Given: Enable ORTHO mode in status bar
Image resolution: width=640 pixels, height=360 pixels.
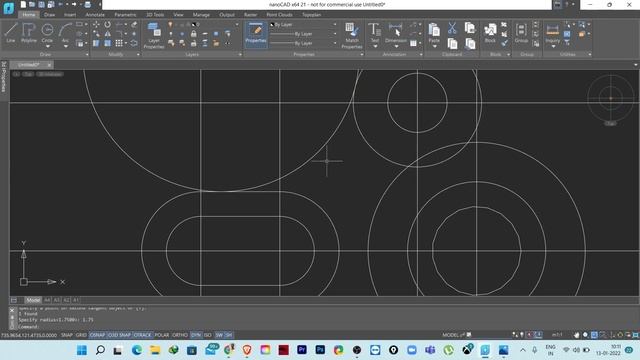Looking at the screenshot, I should tap(180, 335).
